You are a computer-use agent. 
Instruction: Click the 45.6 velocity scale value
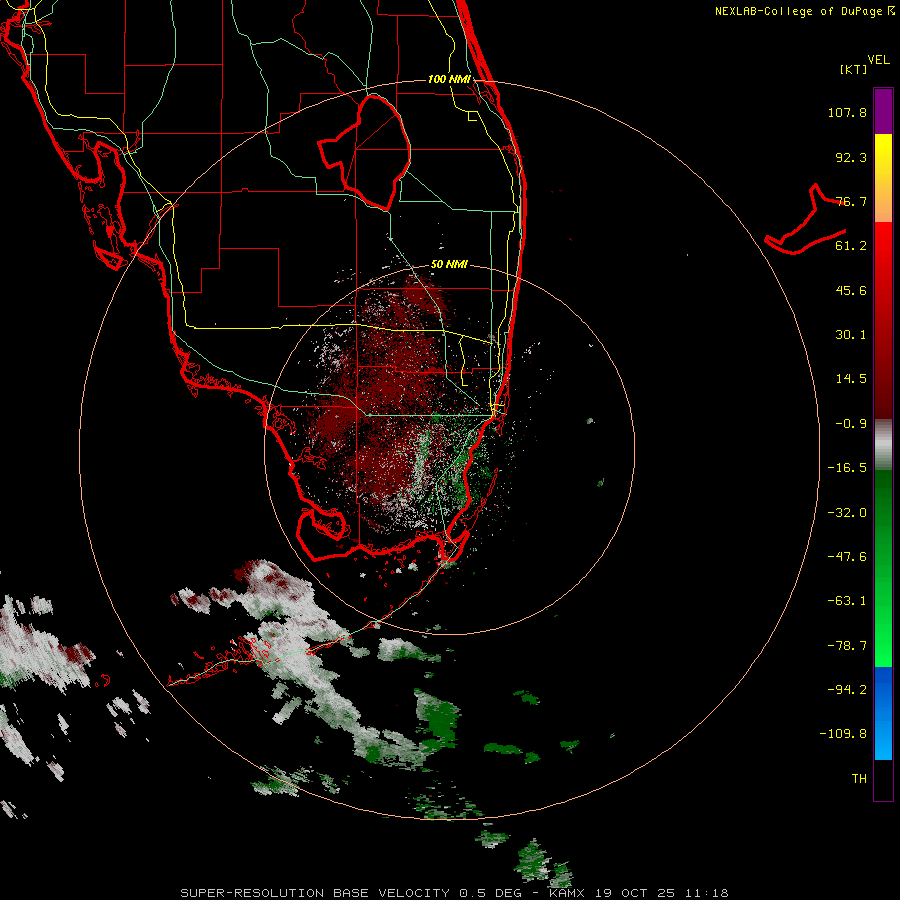coord(851,290)
